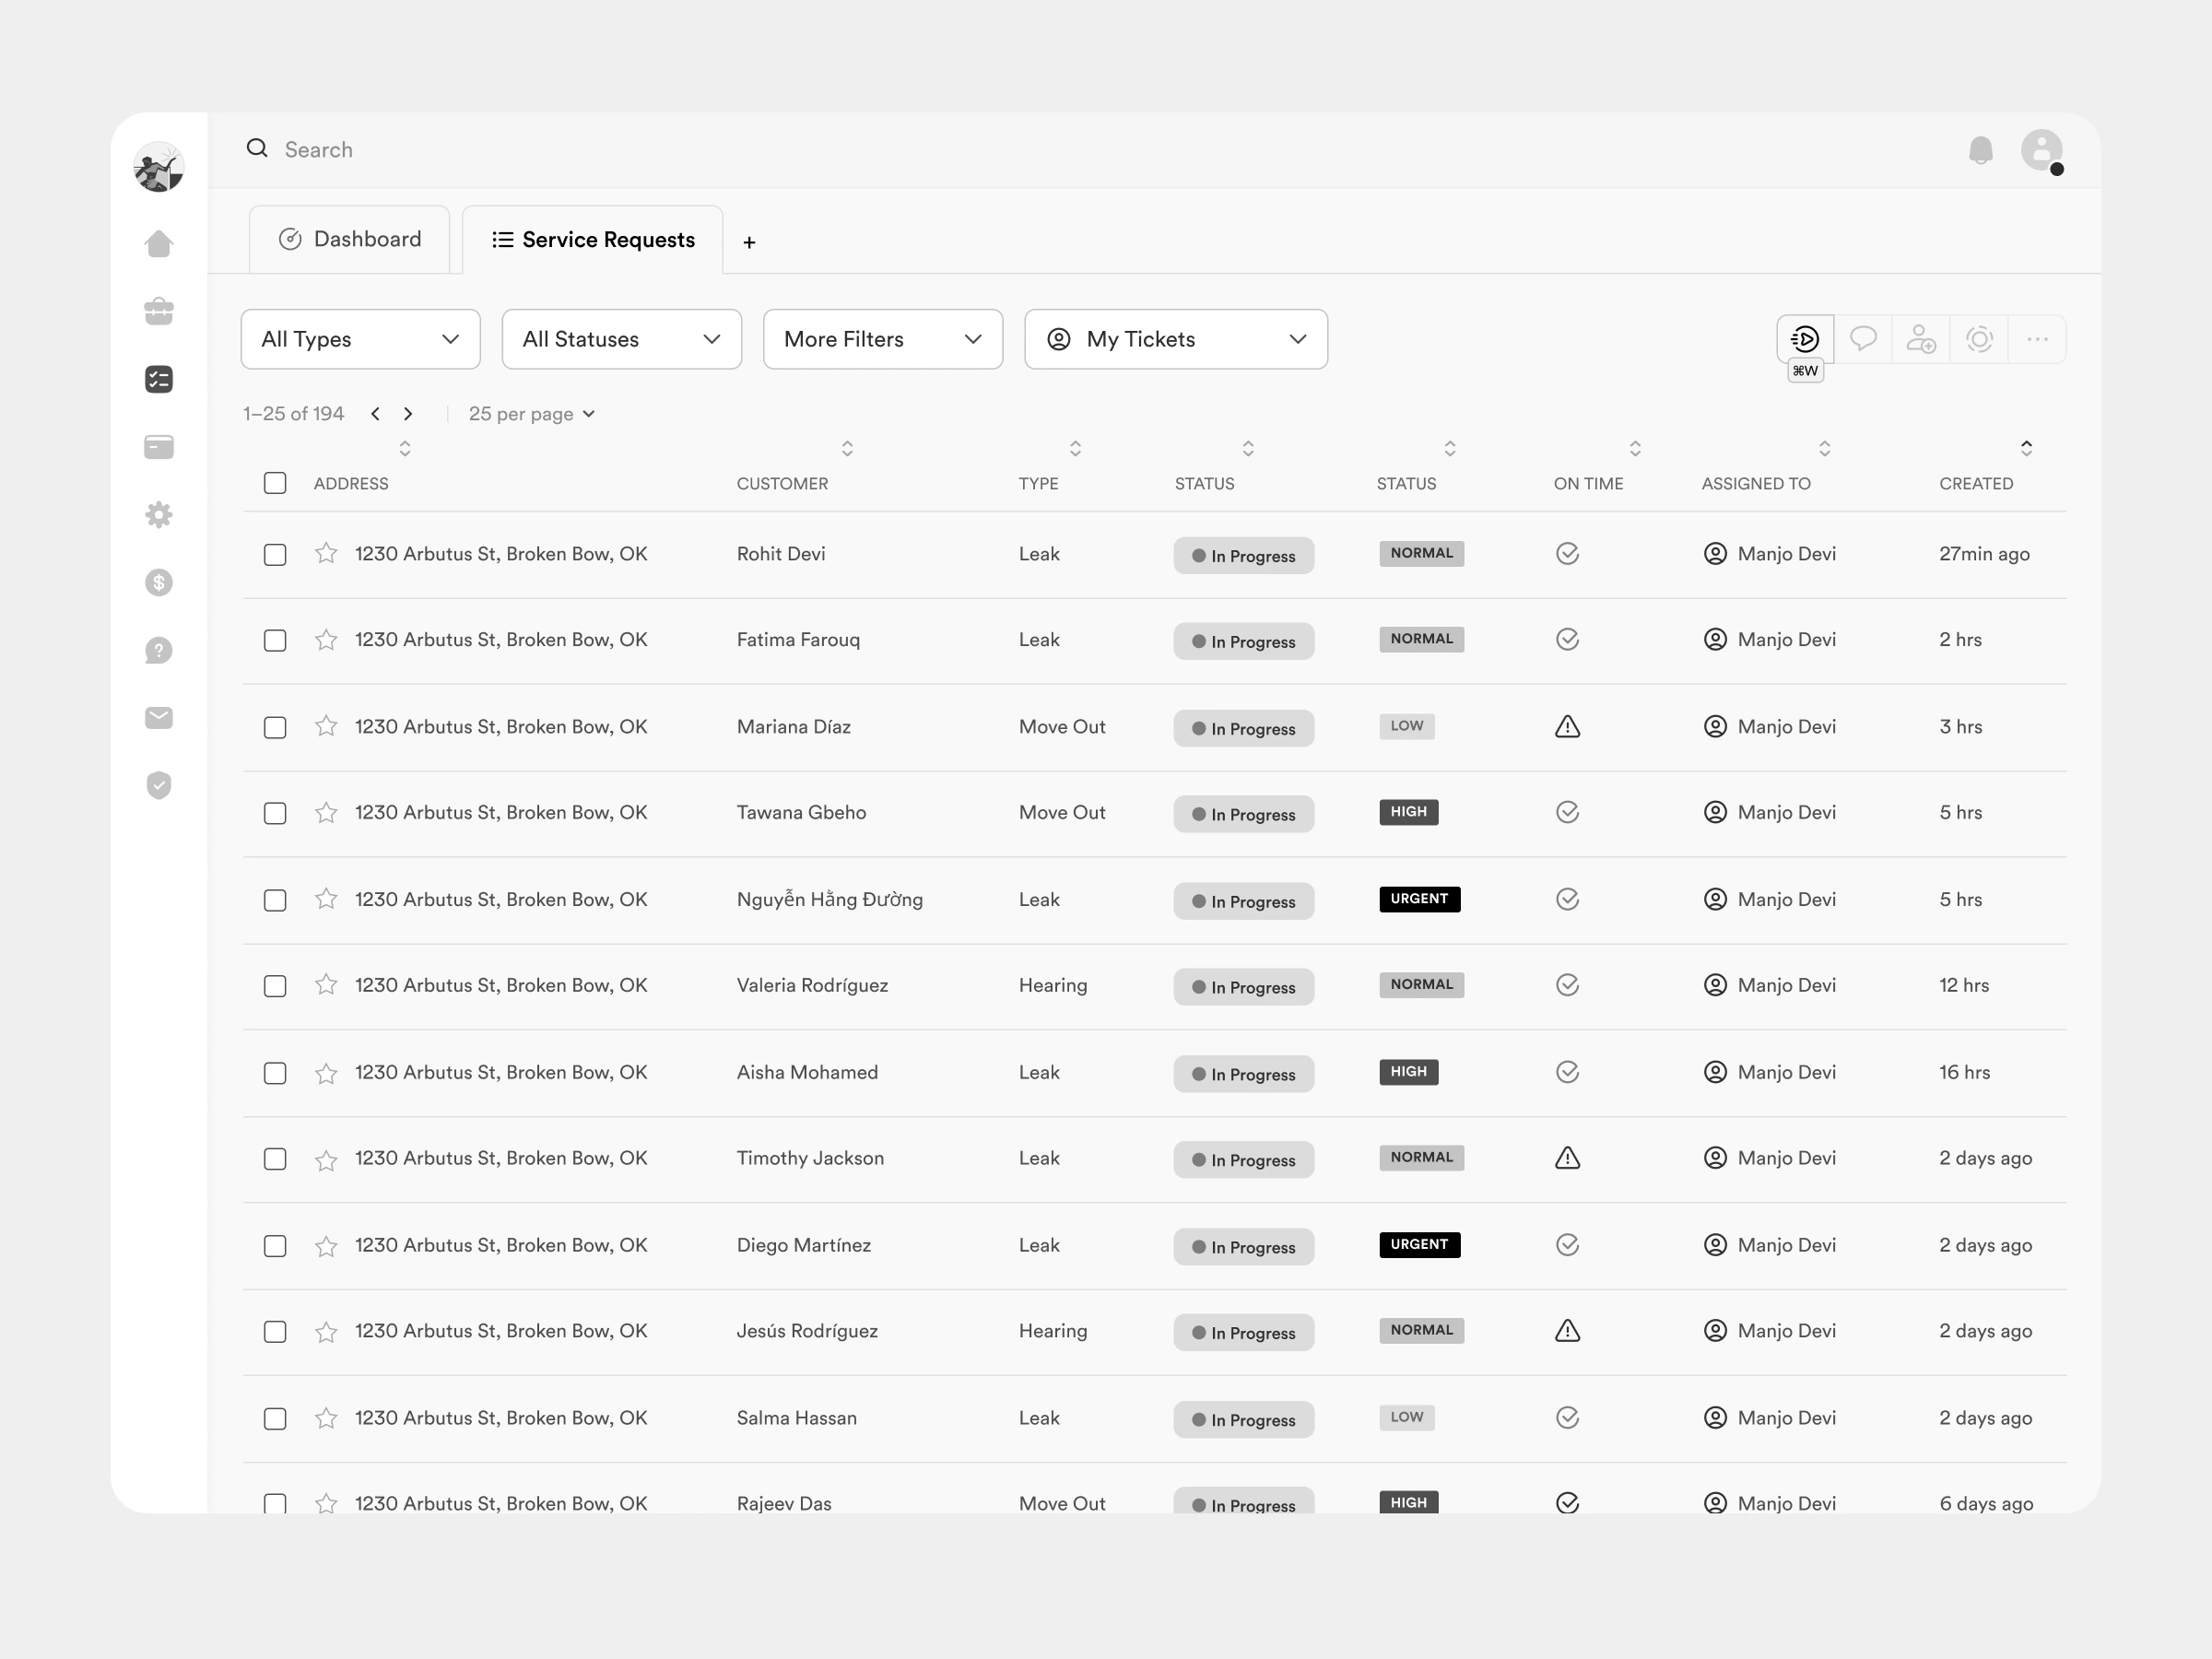Go to next page of results
The width and height of the screenshot is (2212, 1659).
pos(408,414)
